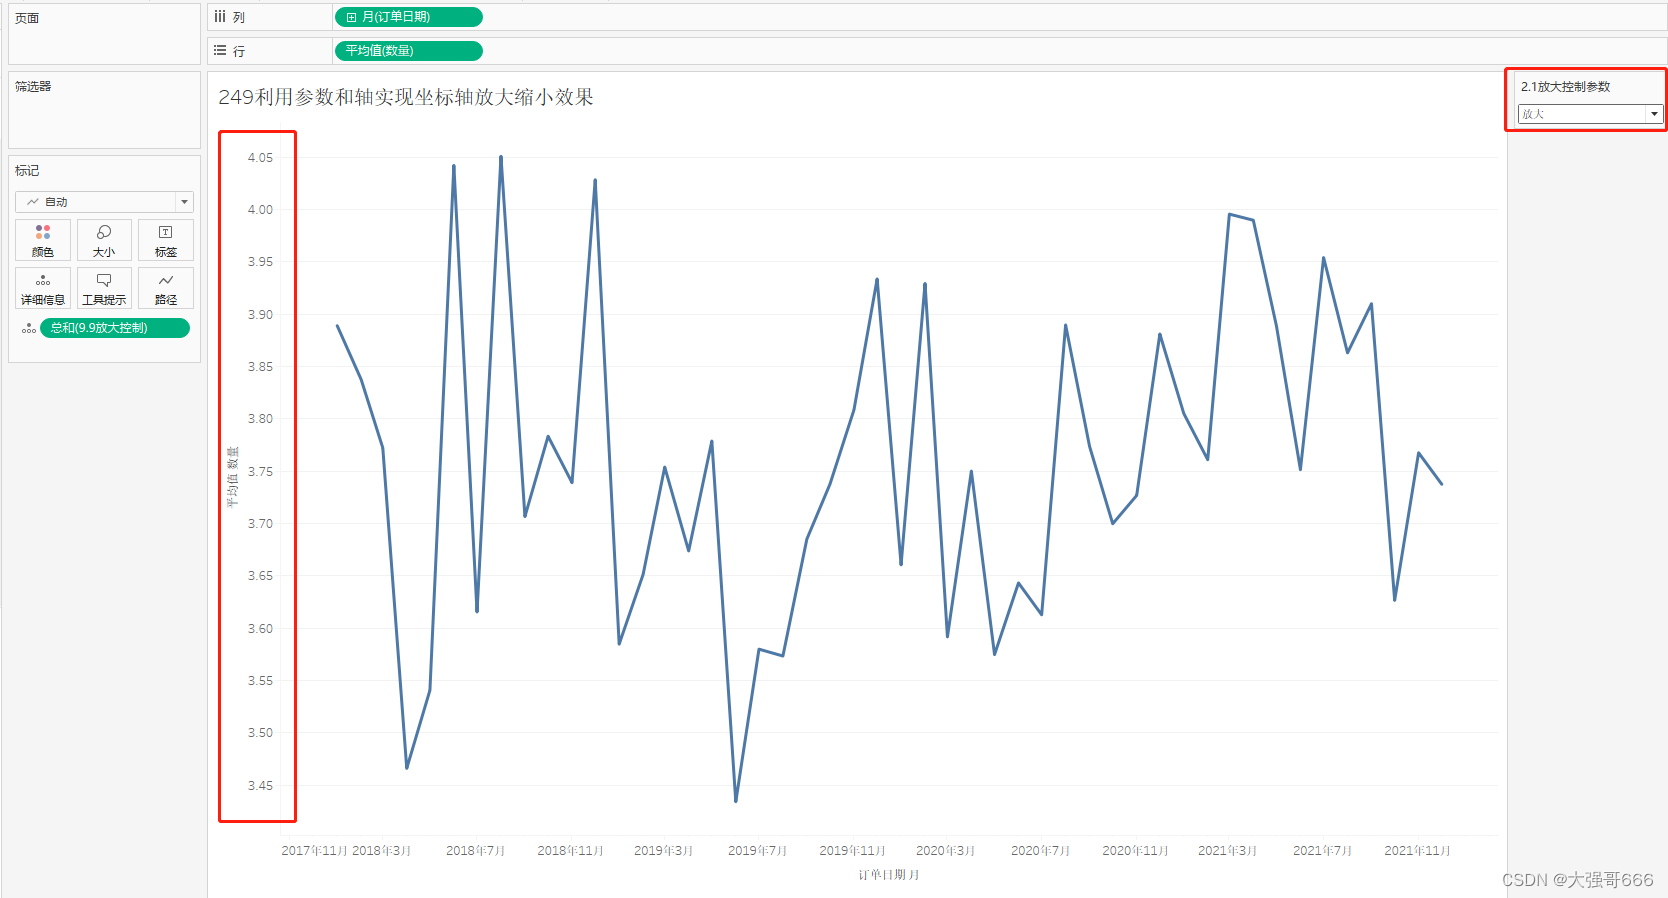Click the columns shelf icon next to 列
This screenshot has width=1668, height=898.
[x=220, y=17]
